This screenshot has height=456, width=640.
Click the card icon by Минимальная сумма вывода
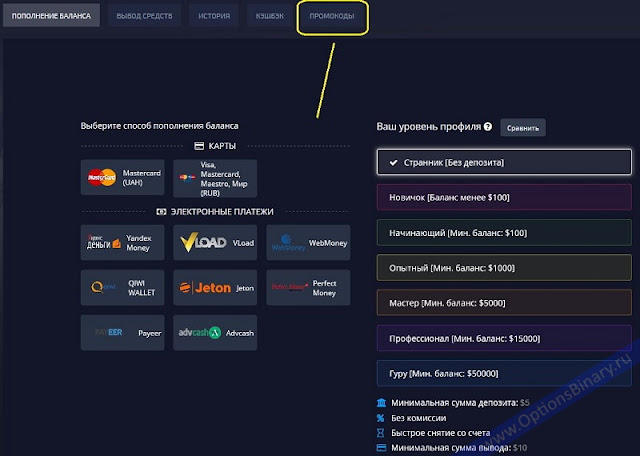tap(381, 448)
